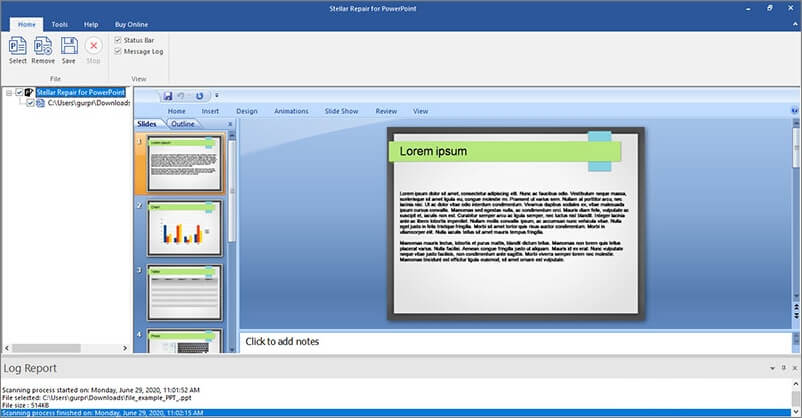Click the Log Report scroll down arrow
The image size is (802, 418).
[x=796, y=412]
